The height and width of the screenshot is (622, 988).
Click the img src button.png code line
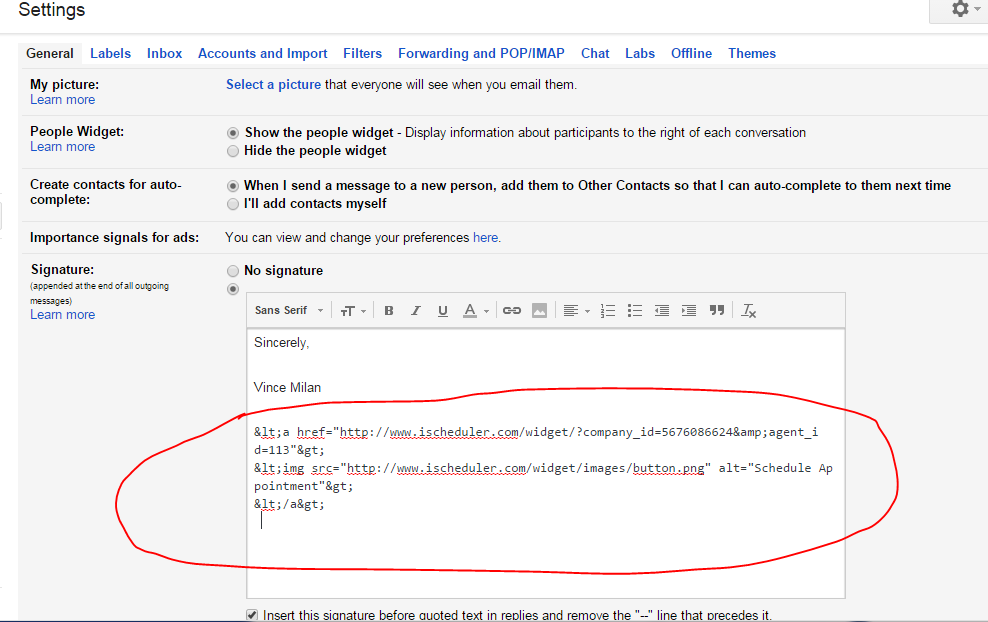[x=543, y=477]
